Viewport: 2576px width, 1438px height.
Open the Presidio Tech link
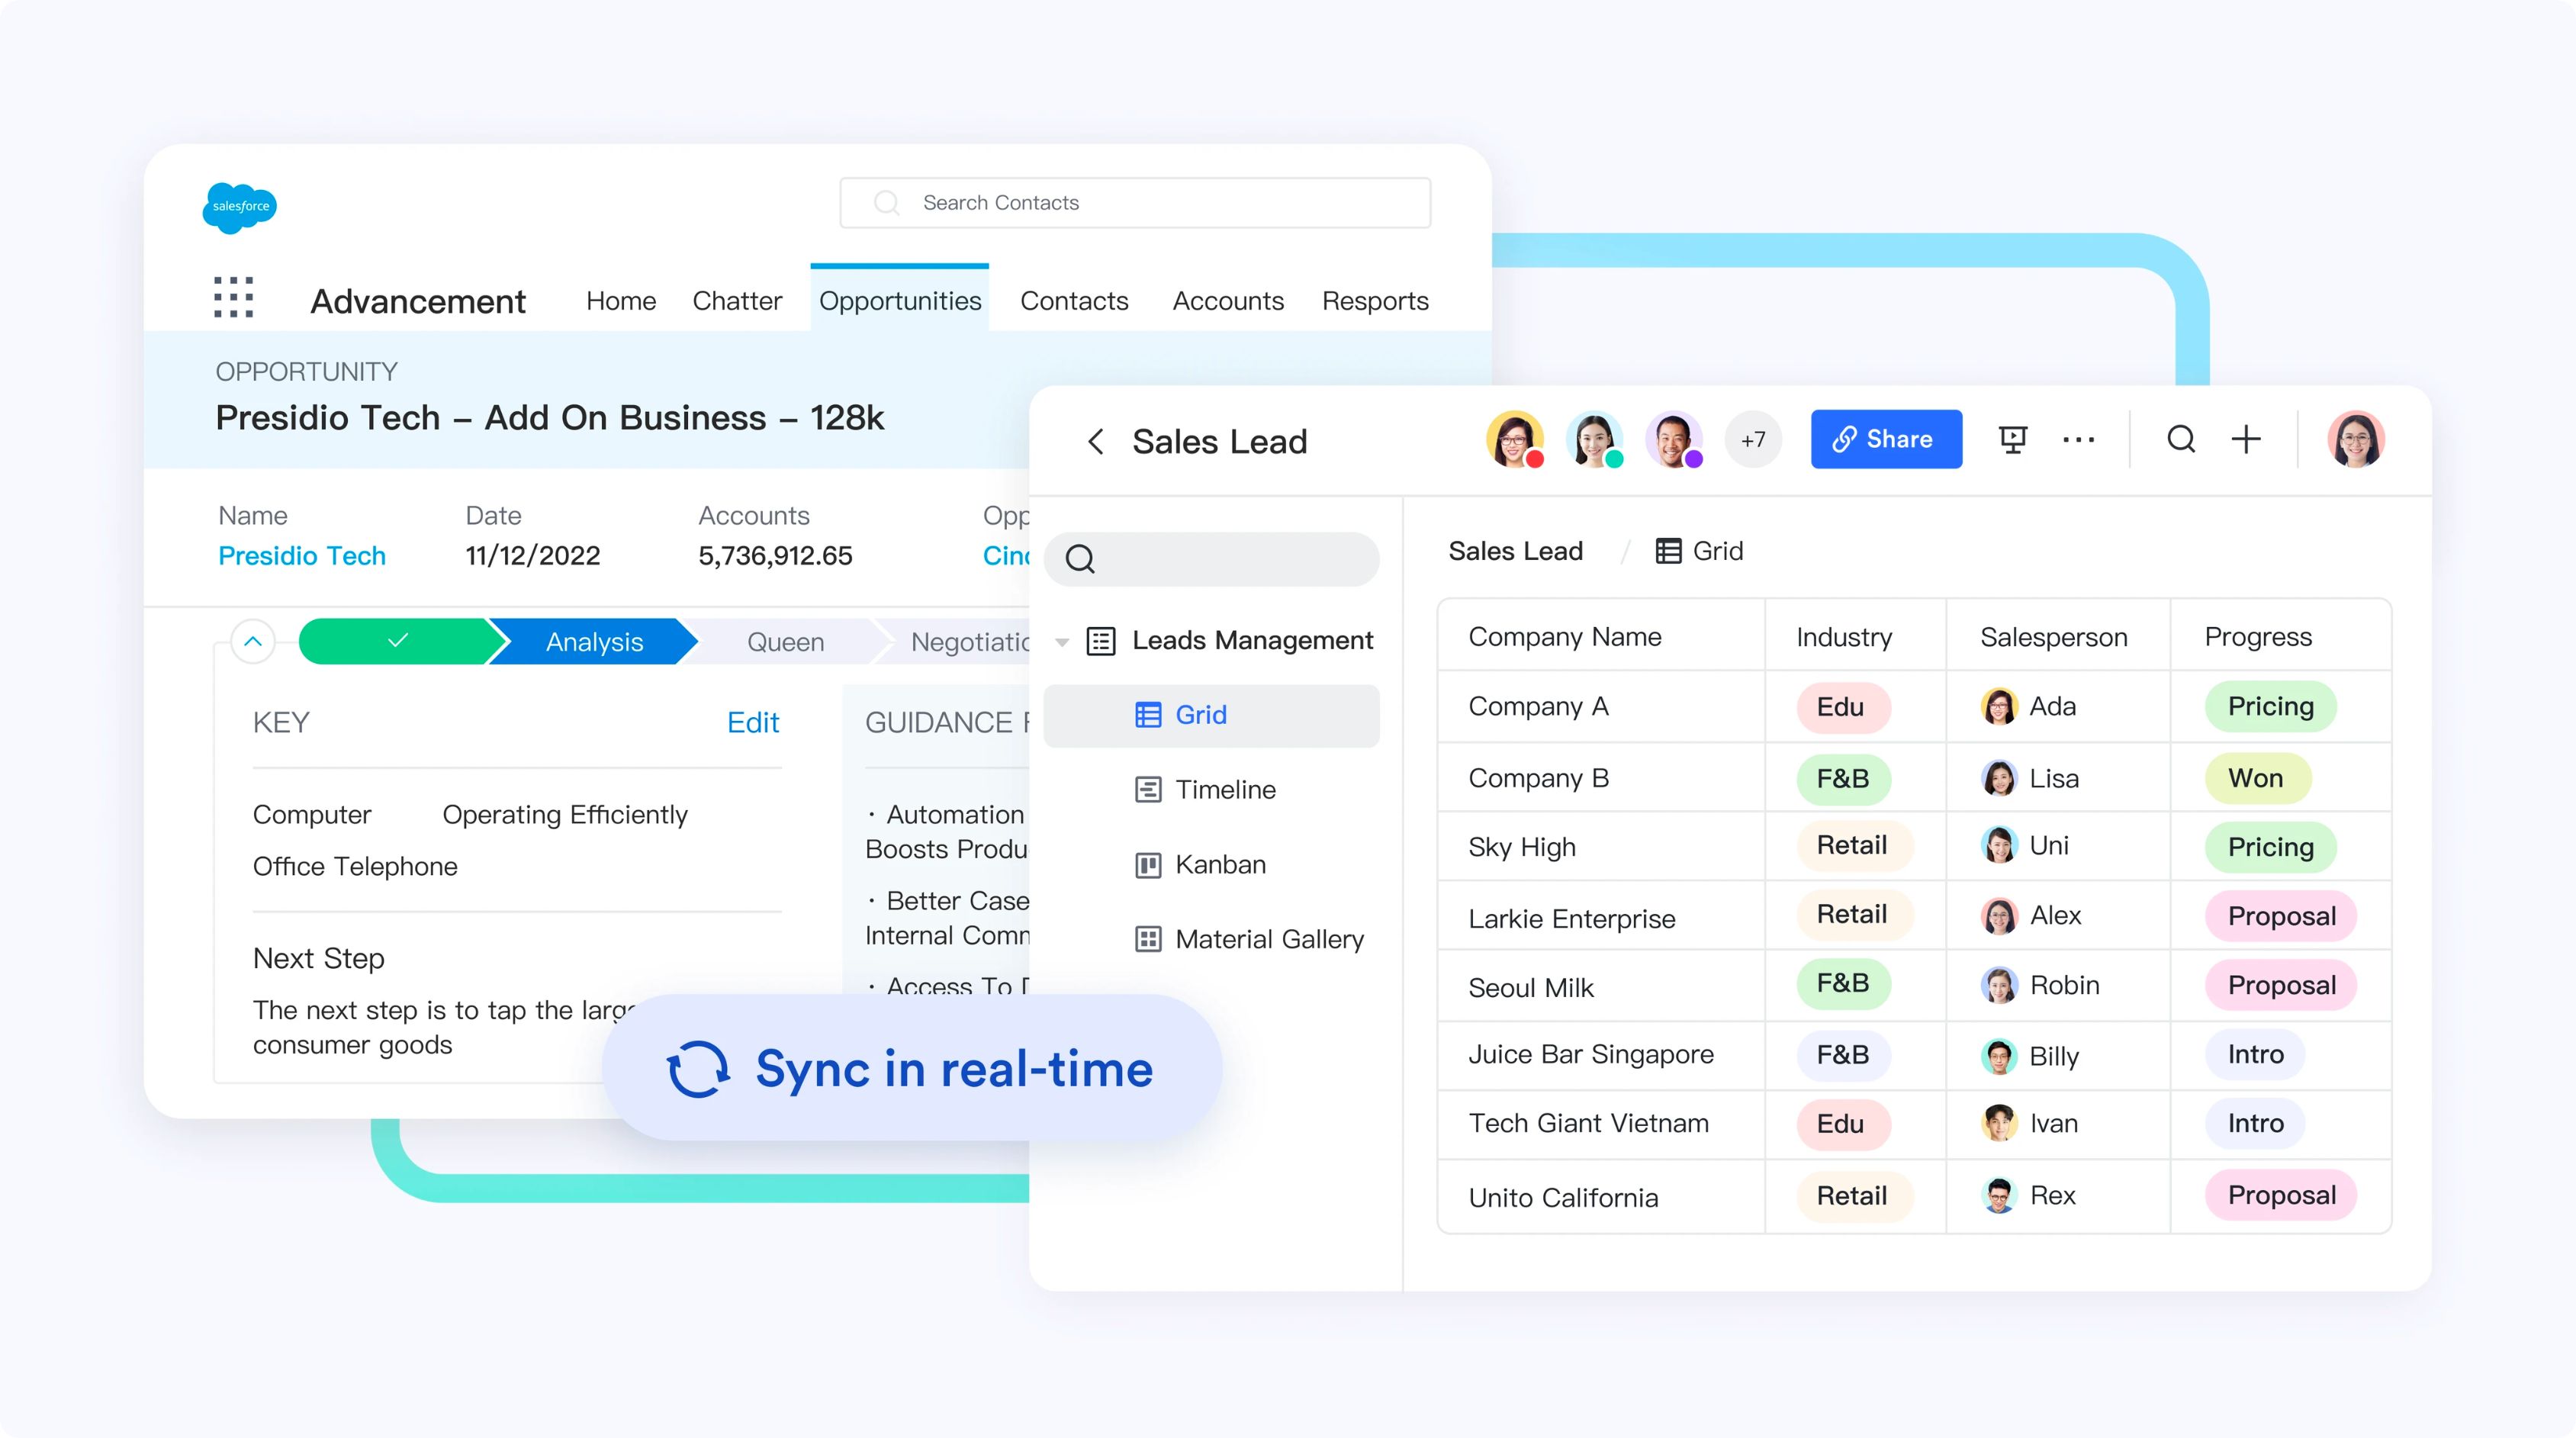click(301, 556)
